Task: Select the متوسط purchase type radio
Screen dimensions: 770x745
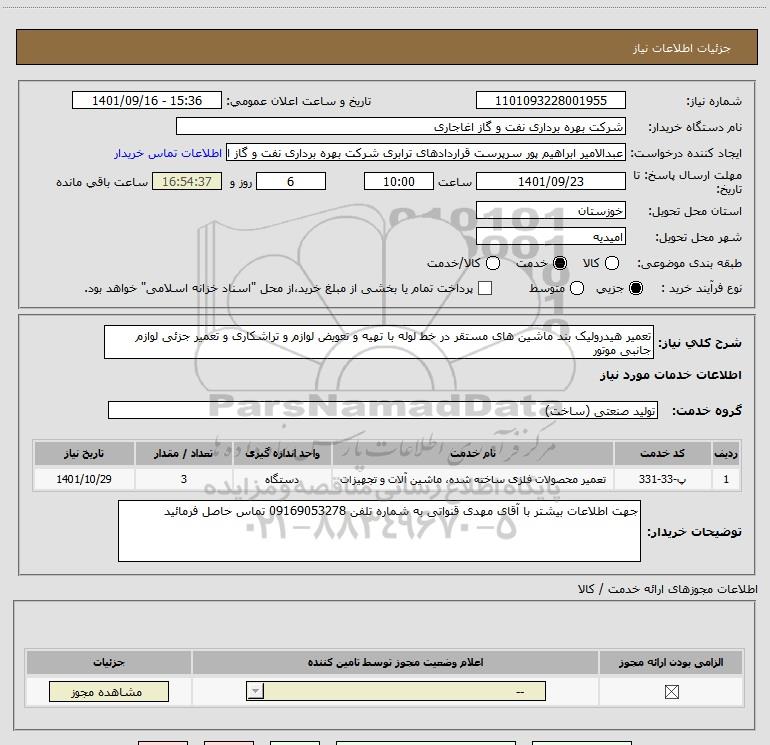Action: [x=577, y=288]
